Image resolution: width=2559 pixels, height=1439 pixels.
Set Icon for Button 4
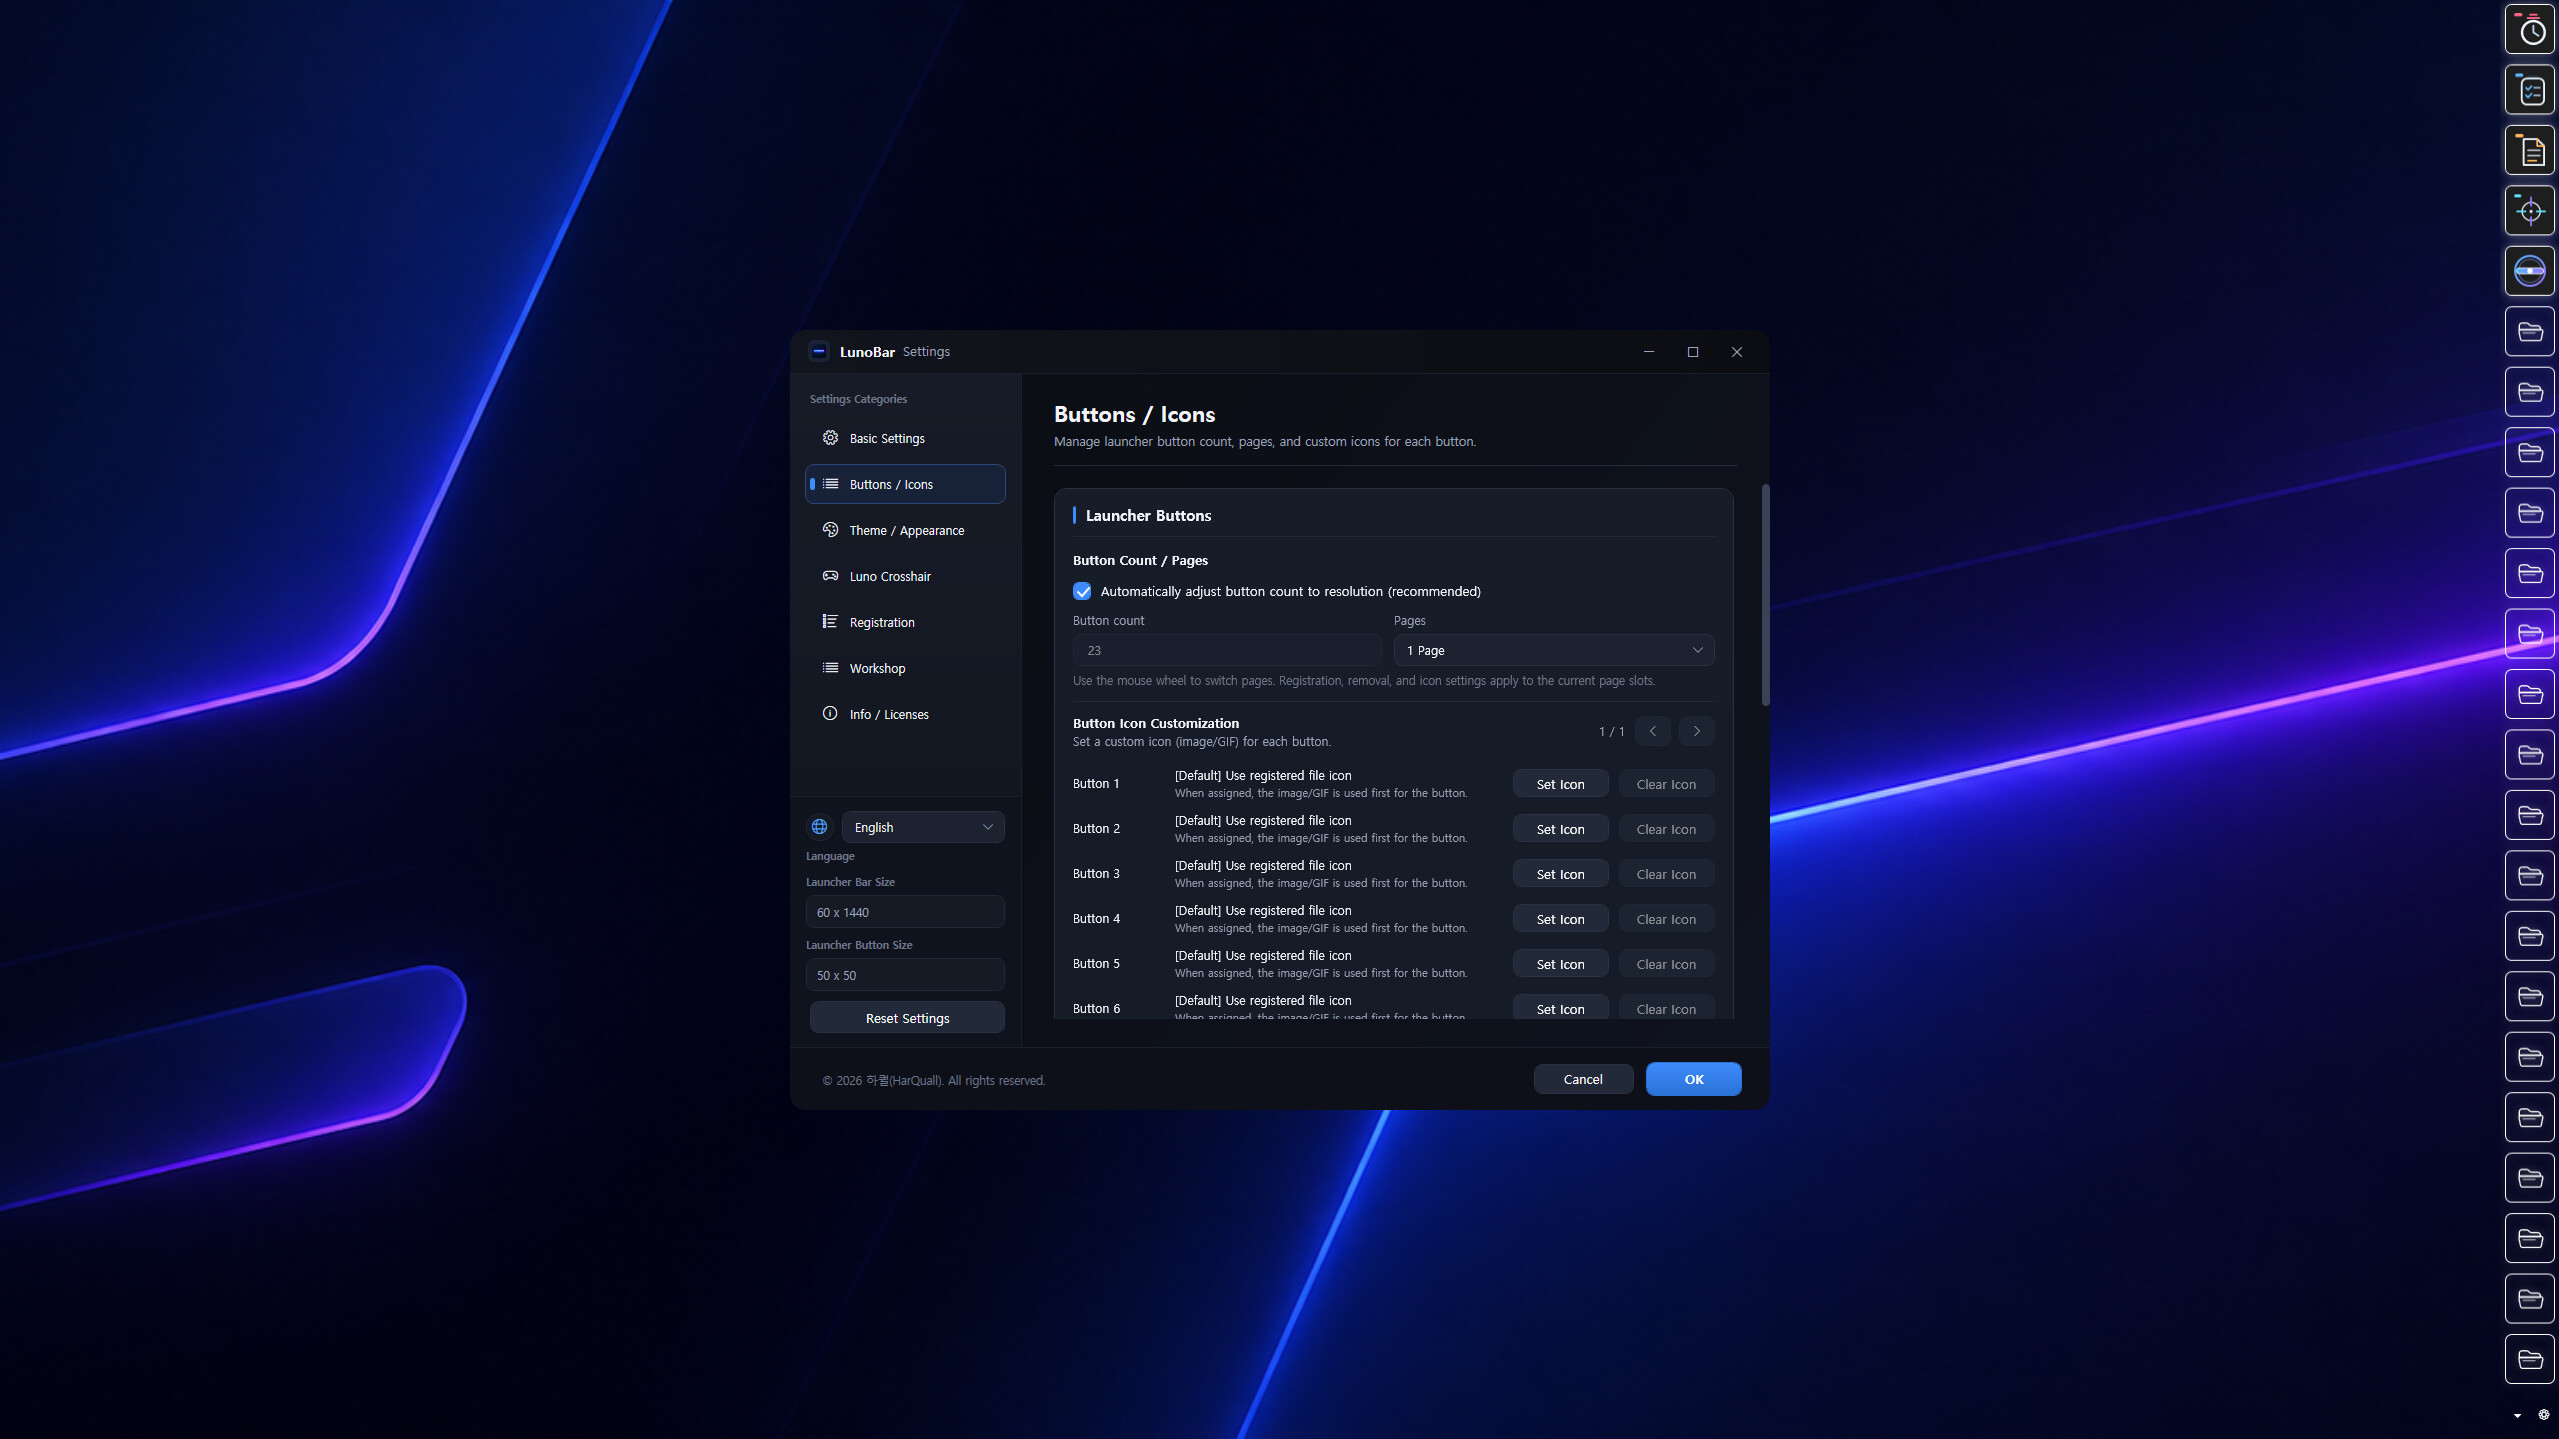point(1560,919)
